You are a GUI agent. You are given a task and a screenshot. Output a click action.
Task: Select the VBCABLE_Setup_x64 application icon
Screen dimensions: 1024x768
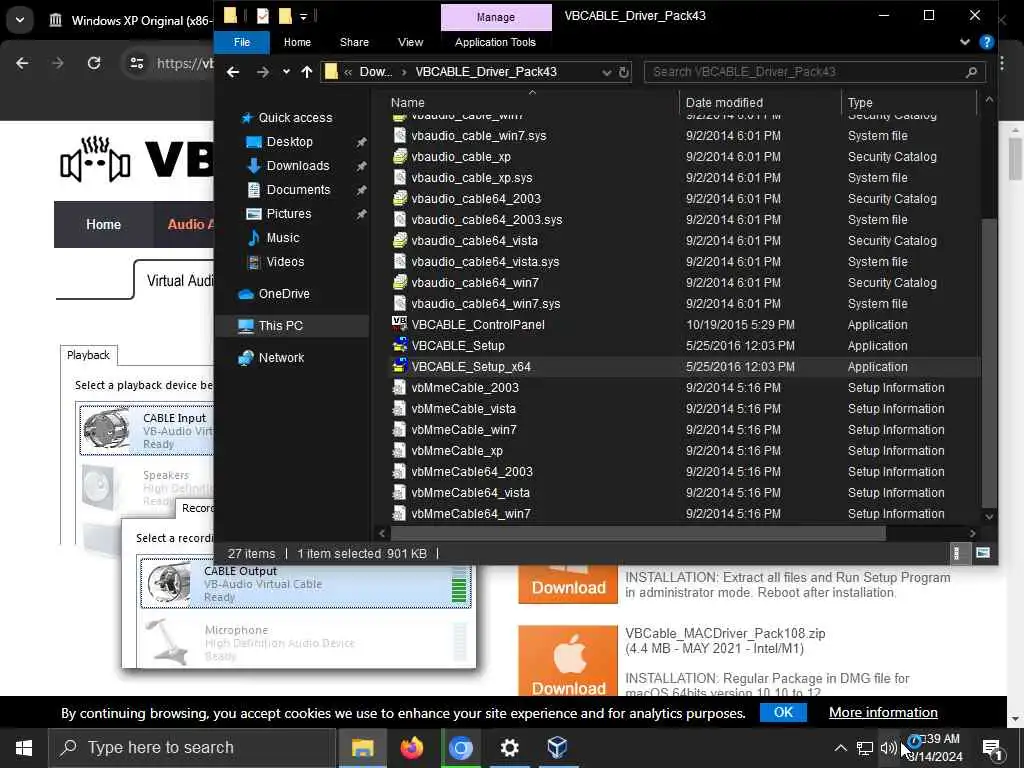(399, 366)
